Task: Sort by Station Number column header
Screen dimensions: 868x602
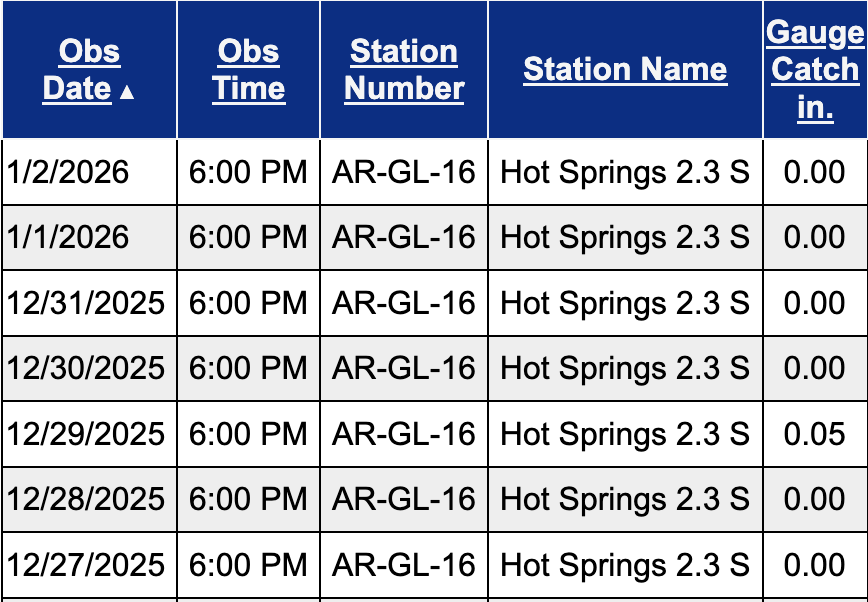Action: tap(404, 69)
